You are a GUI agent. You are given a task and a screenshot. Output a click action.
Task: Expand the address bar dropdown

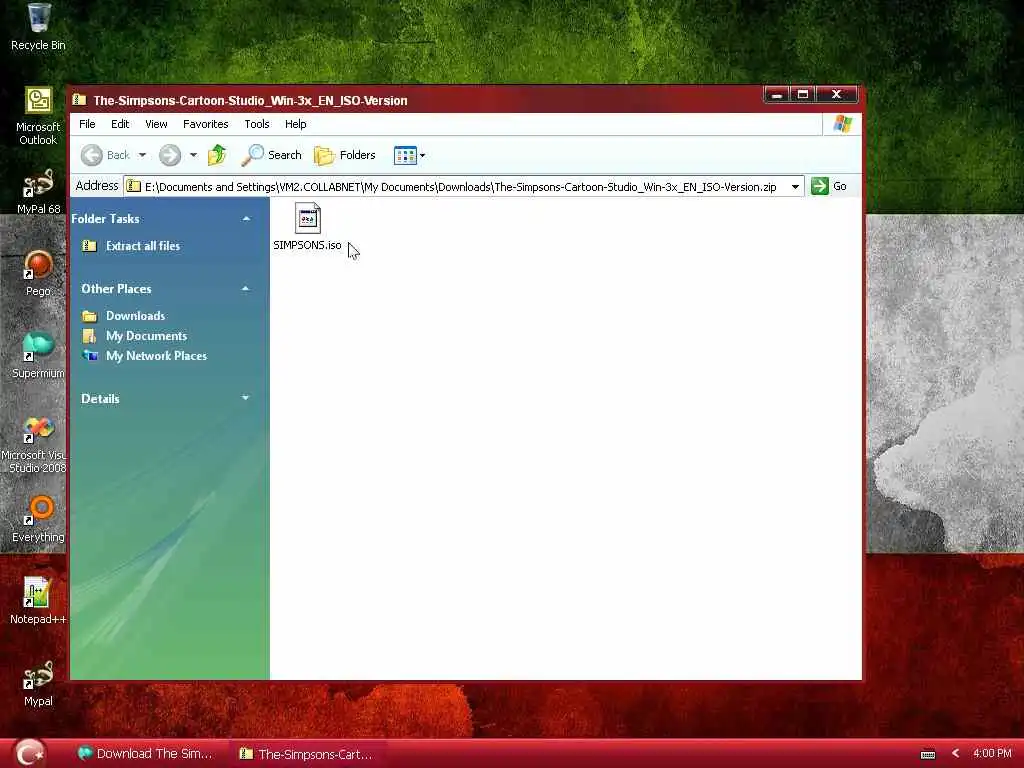795,187
